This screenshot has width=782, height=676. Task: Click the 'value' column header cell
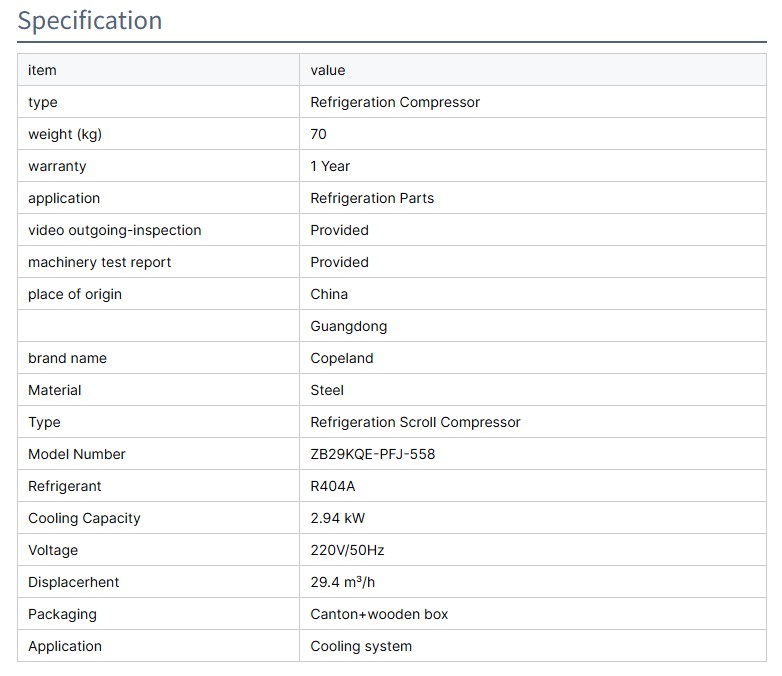click(x=328, y=70)
